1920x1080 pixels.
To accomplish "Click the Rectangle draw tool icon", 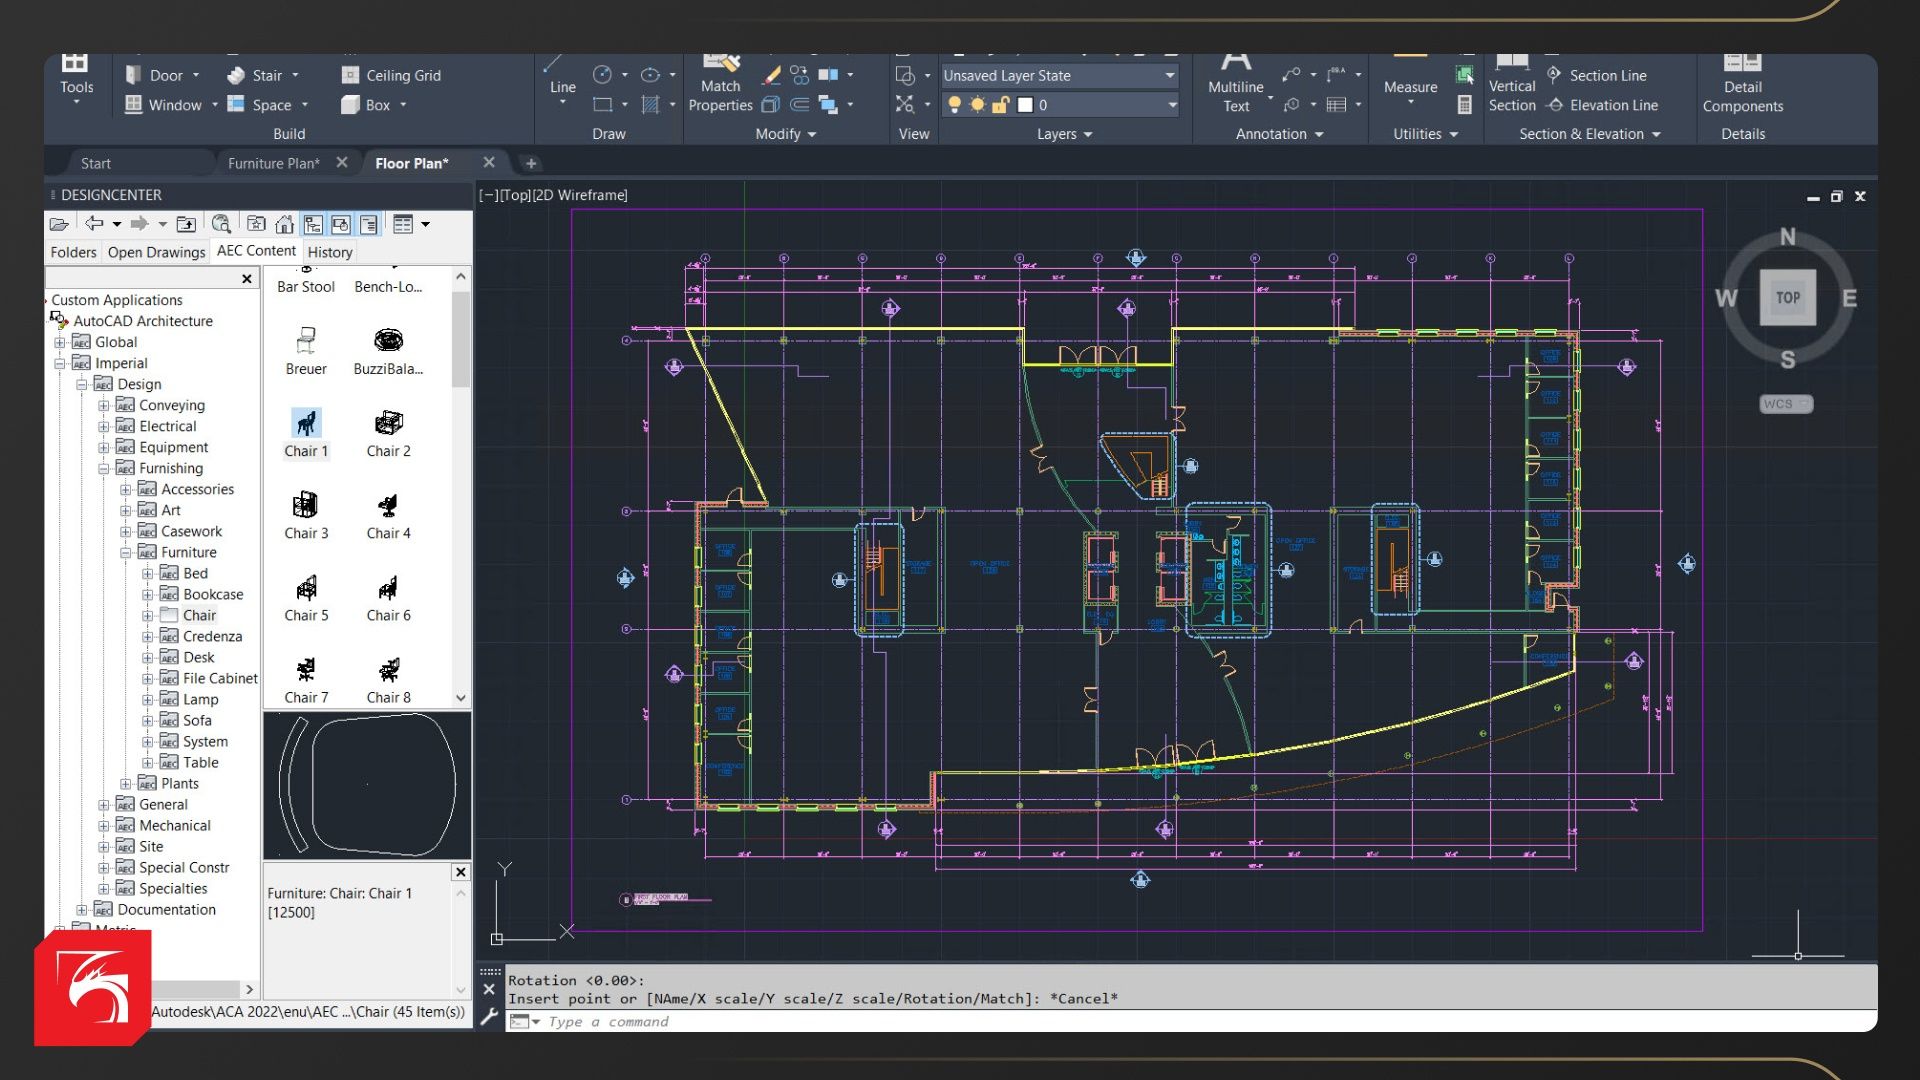I will pyautogui.click(x=602, y=104).
